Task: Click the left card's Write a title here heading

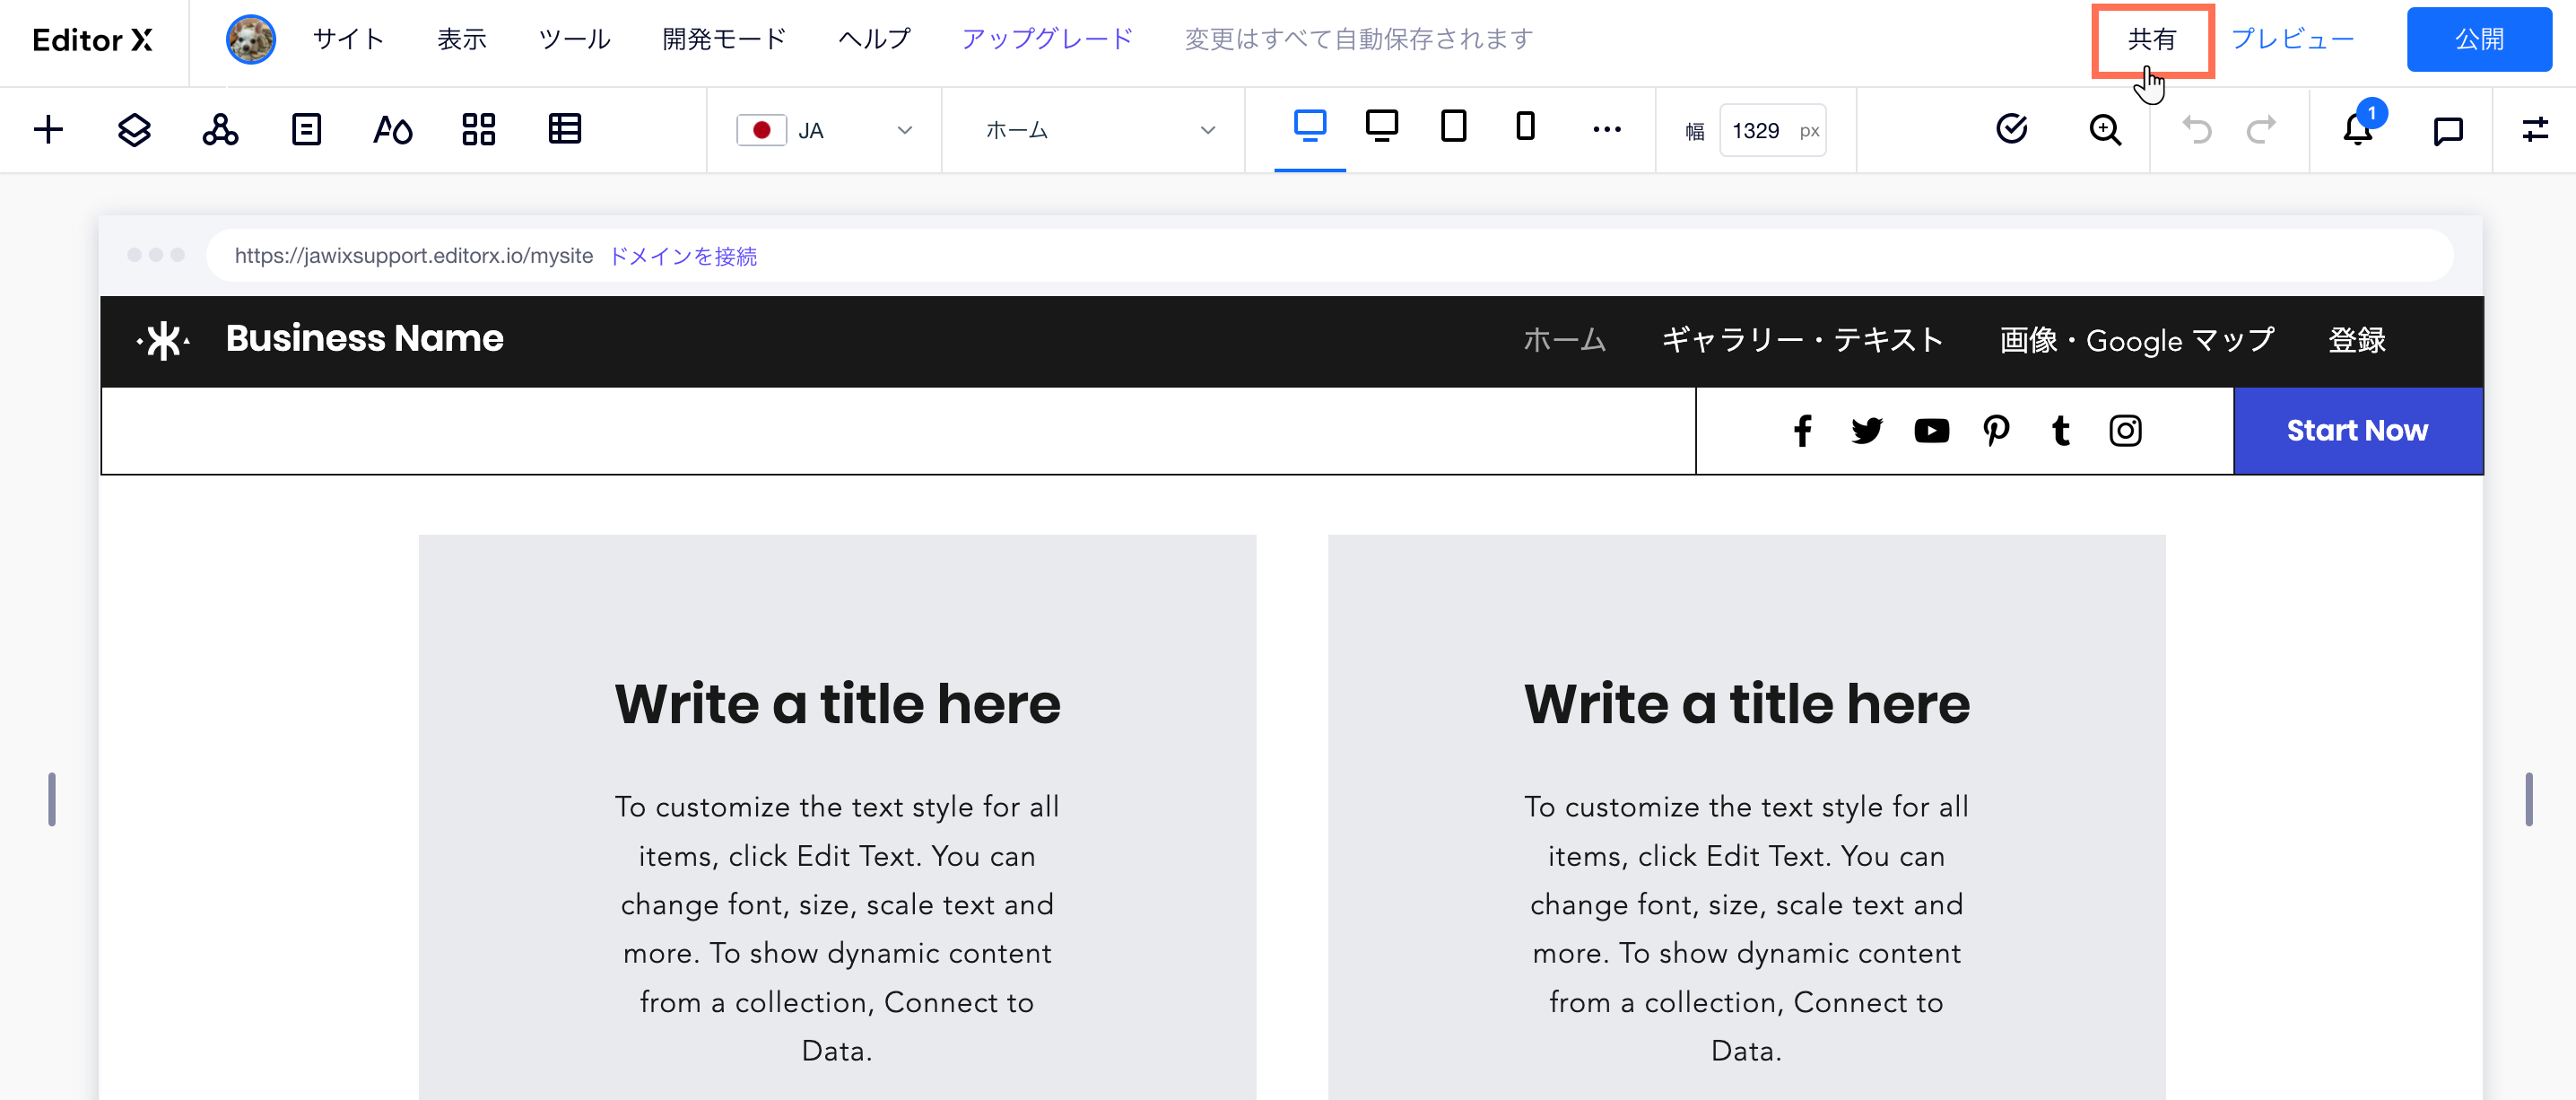Action: pyautogui.click(x=837, y=704)
